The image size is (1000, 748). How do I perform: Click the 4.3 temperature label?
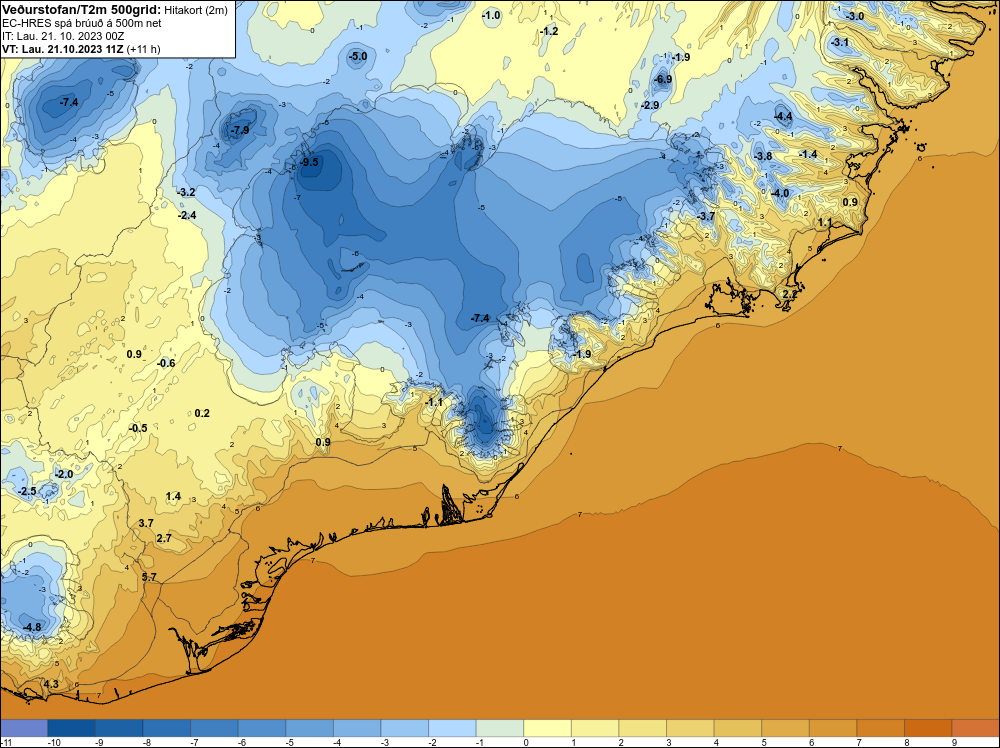coord(51,684)
